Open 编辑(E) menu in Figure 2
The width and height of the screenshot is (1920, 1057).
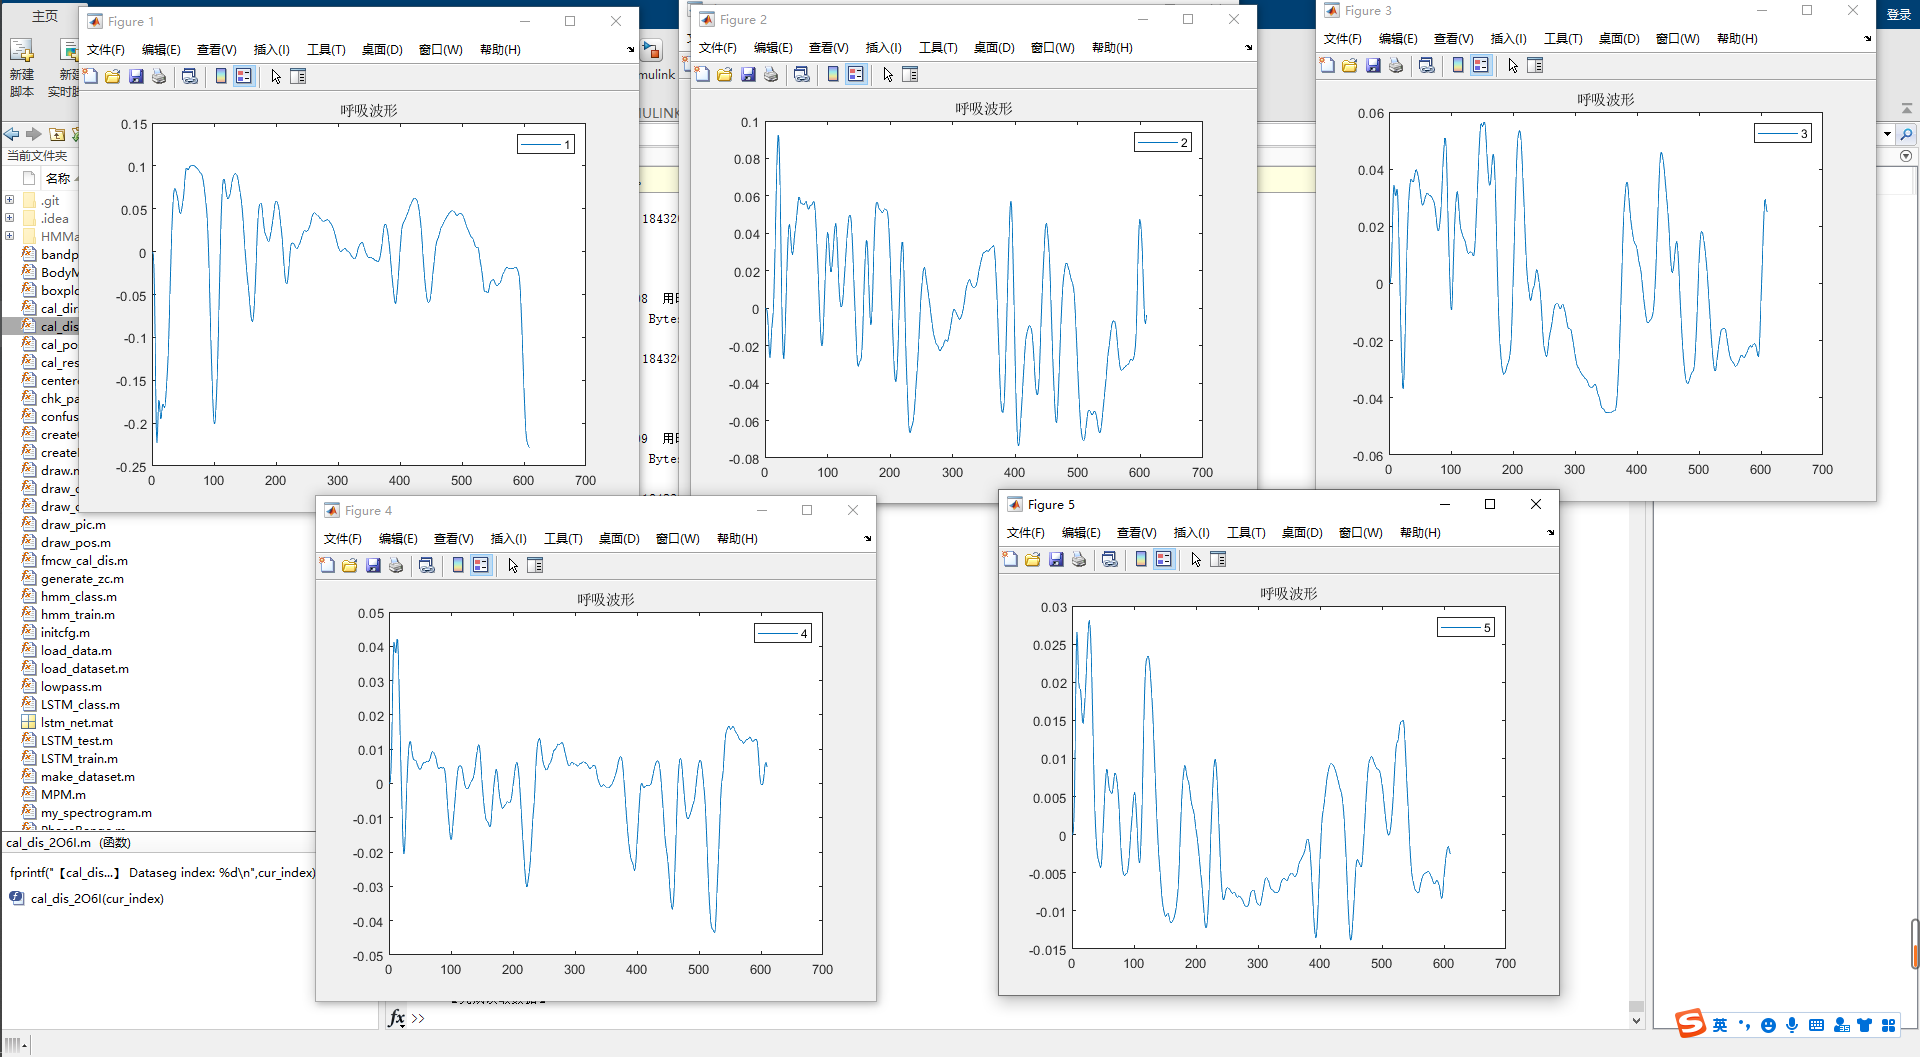[x=773, y=48]
